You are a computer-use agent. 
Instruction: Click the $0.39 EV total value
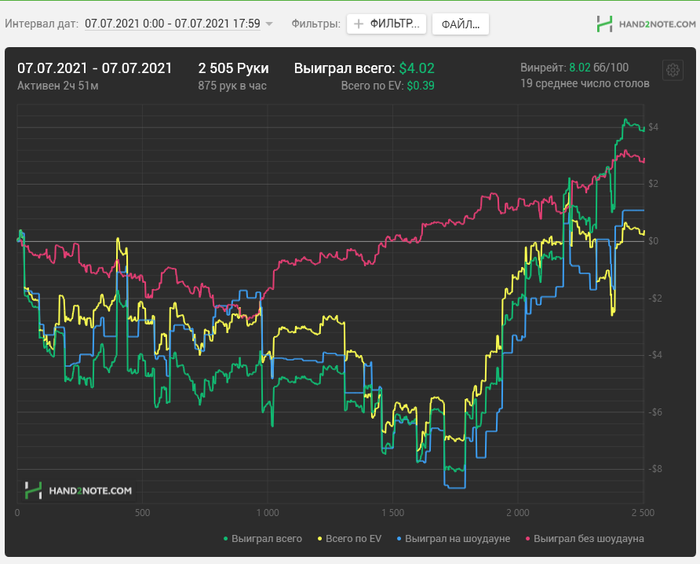click(x=421, y=85)
